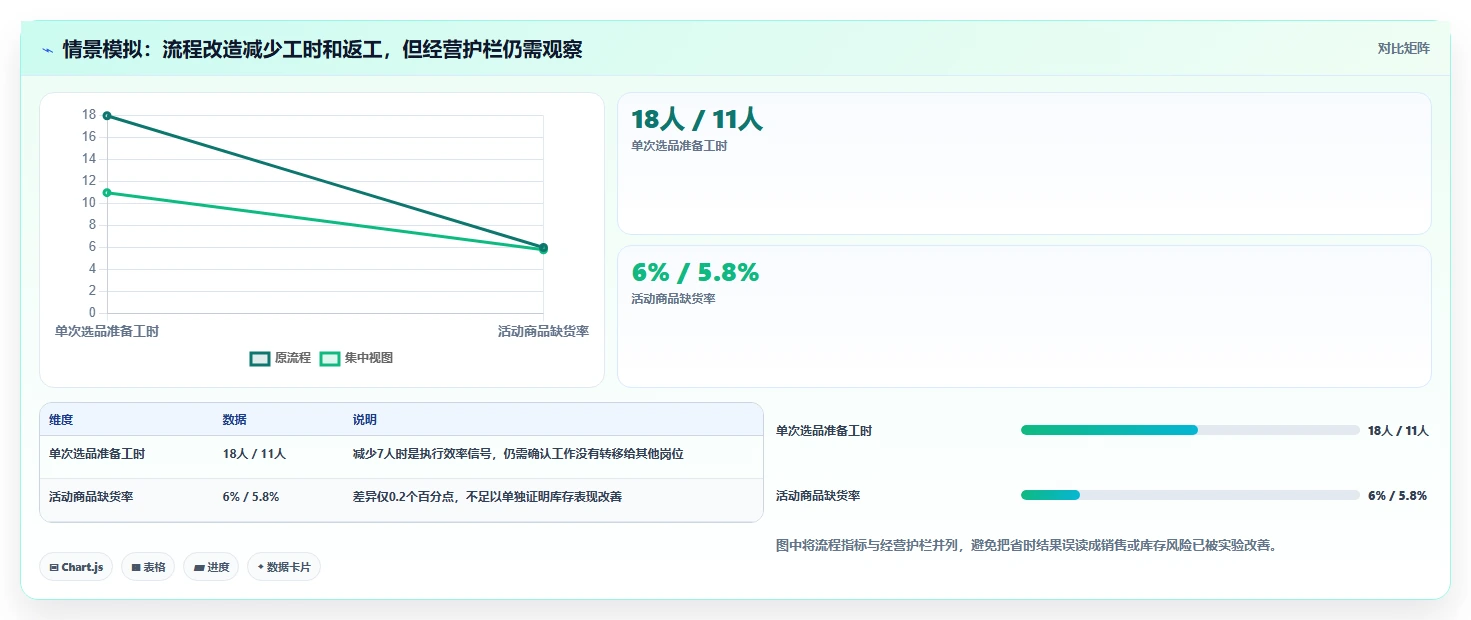Image resolution: width=1471 pixels, height=620 pixels.
Task: Click the 维度 column header
Action: (61, 420)
